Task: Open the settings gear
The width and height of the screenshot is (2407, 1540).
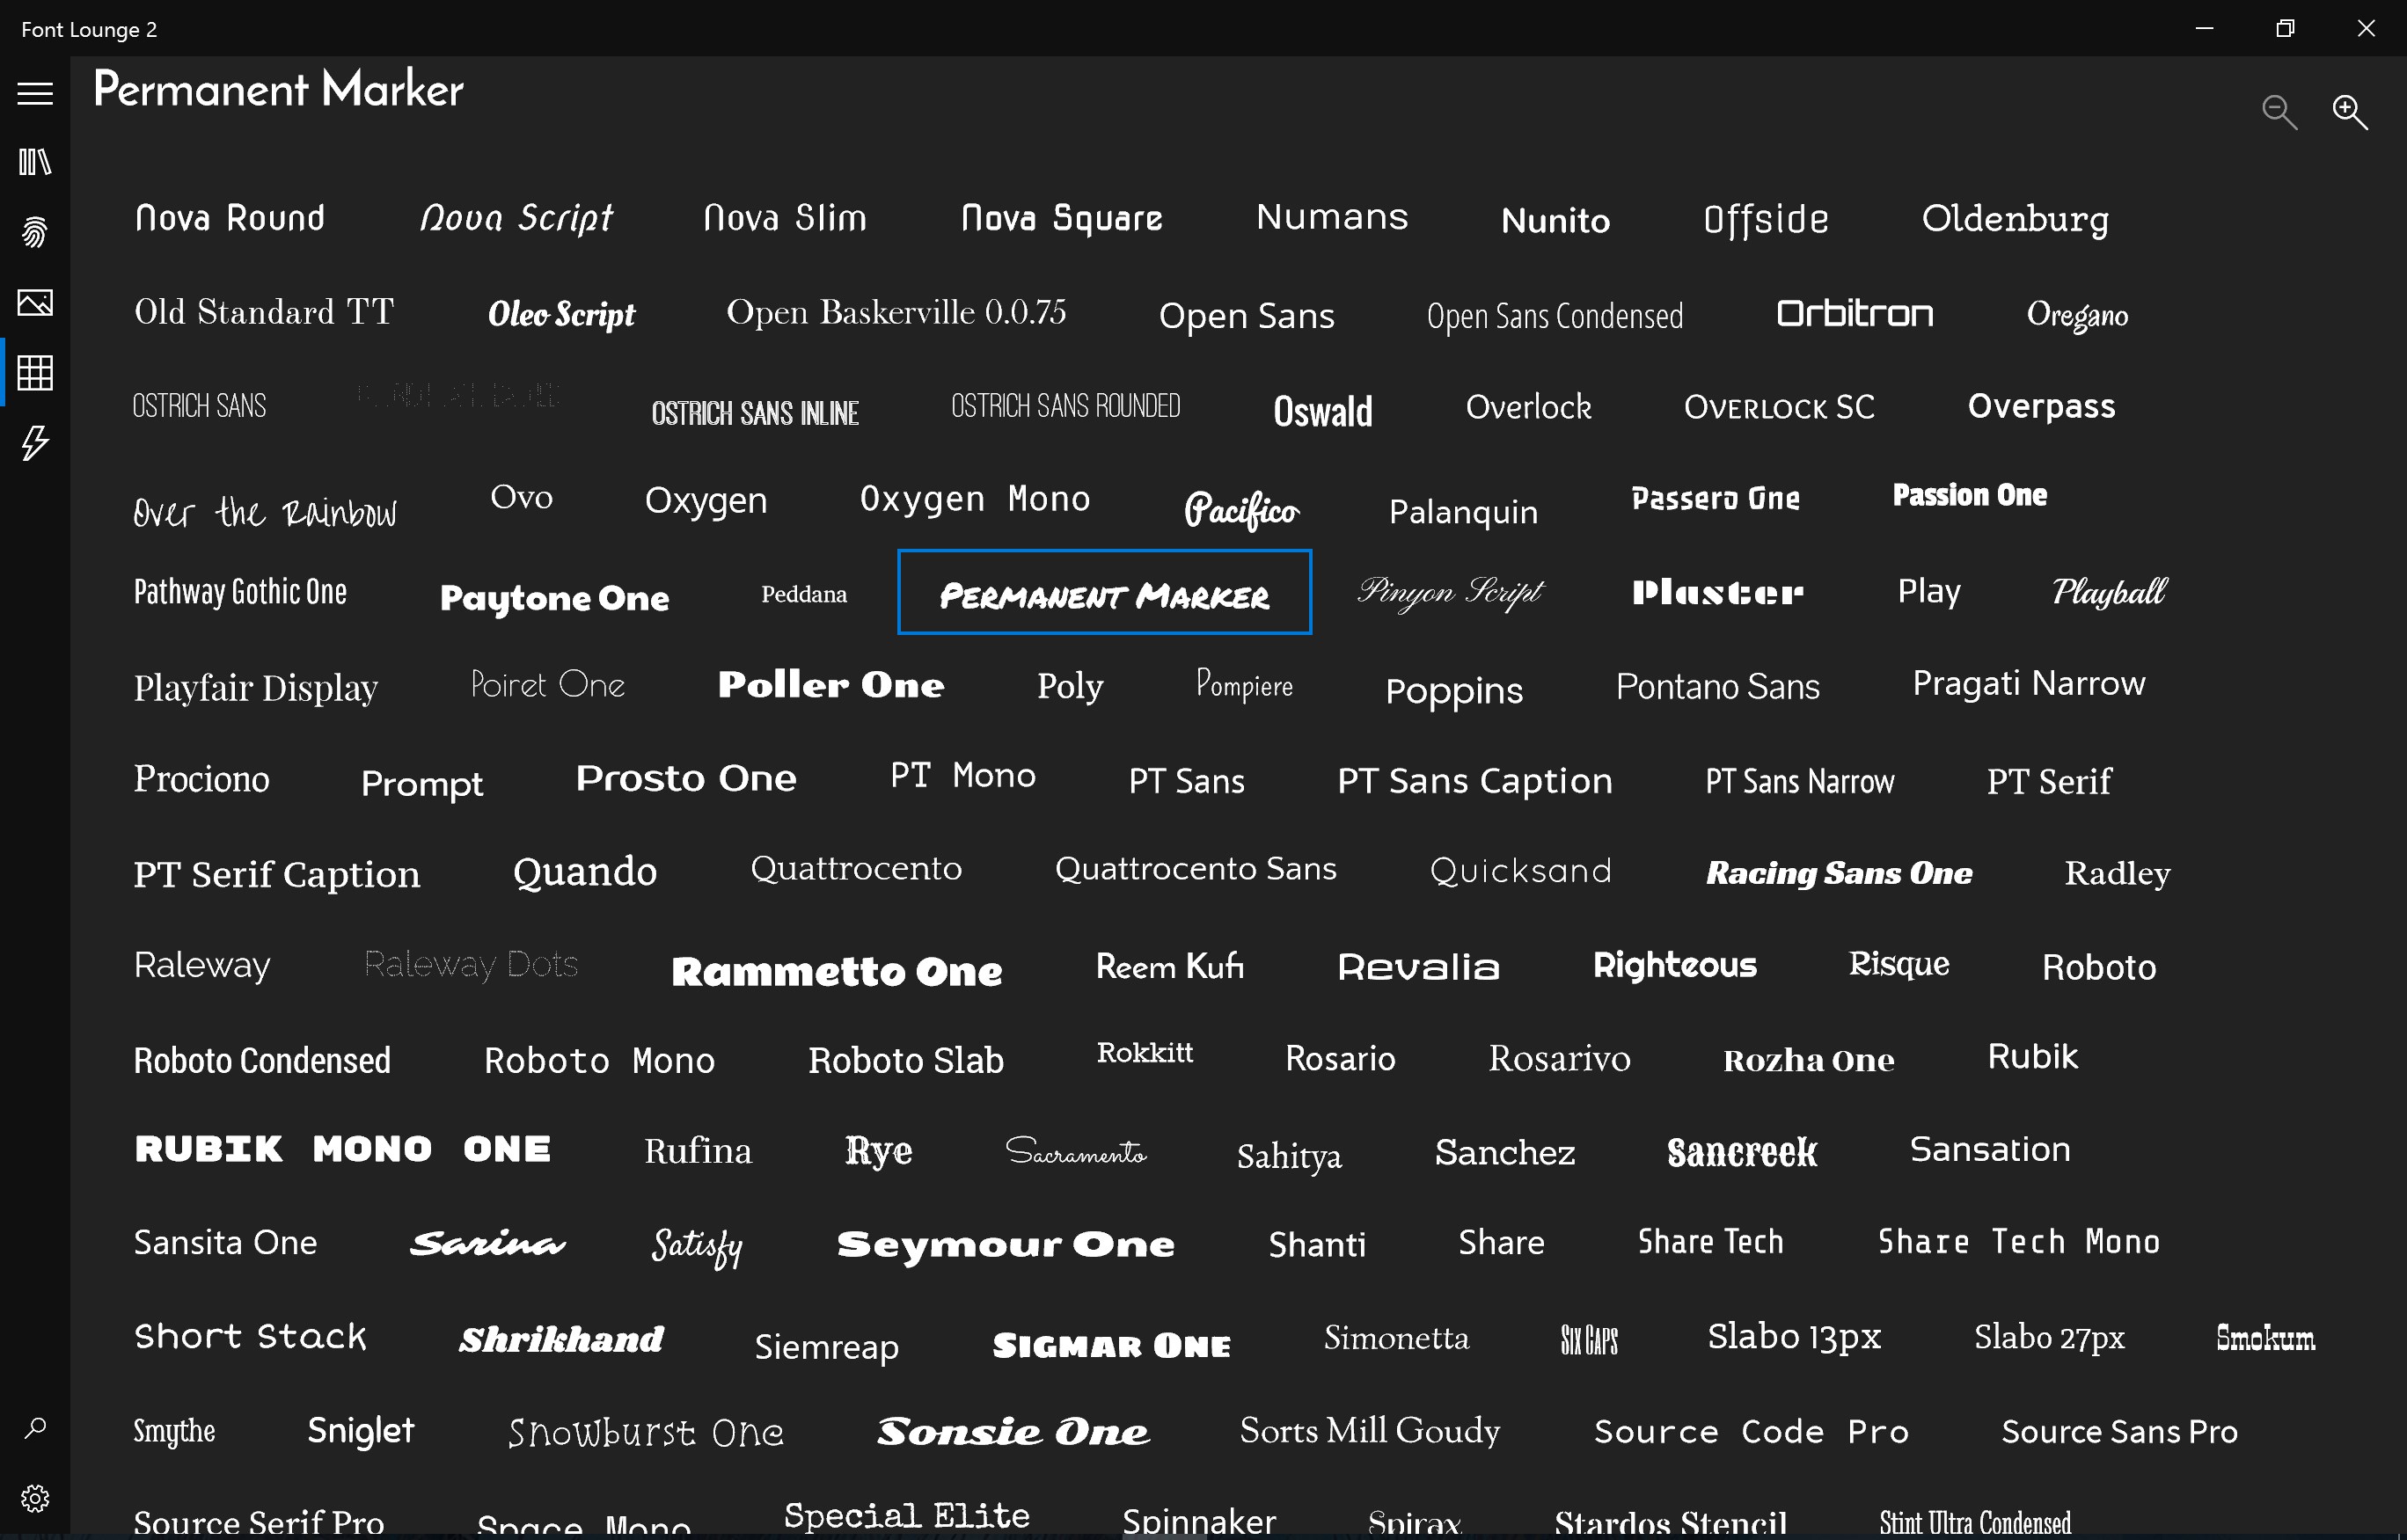Action: (x=34, y=1497)
